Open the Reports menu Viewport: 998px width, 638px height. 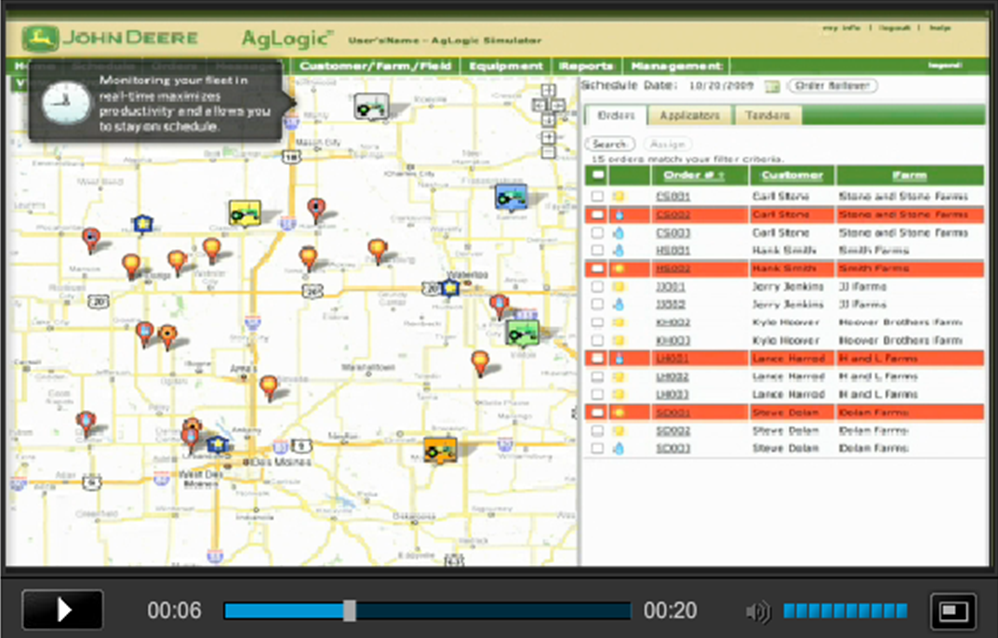point(586,66)
